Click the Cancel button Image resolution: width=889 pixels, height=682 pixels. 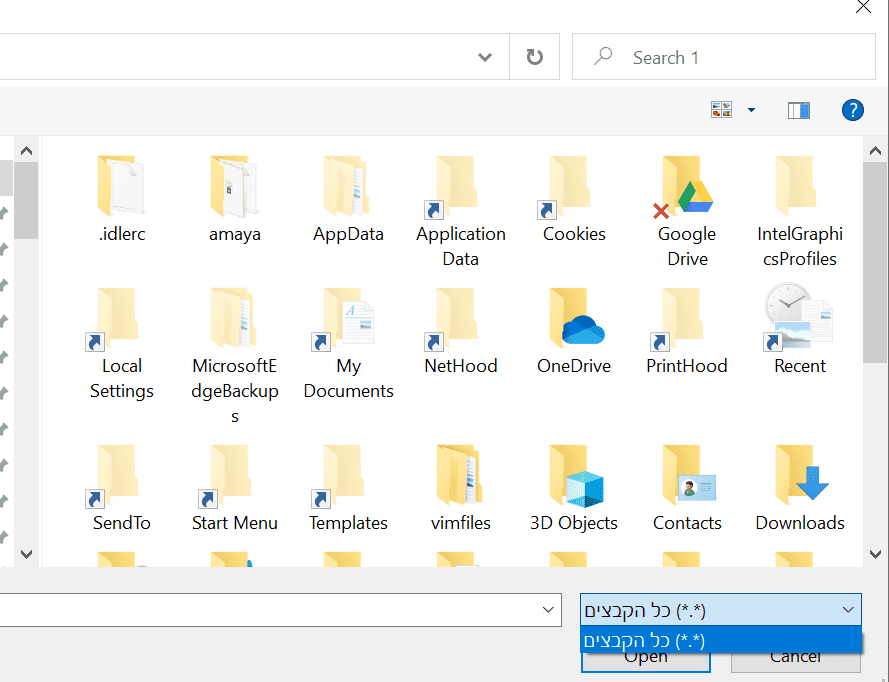pyautogui.click(x=795, y=656)
